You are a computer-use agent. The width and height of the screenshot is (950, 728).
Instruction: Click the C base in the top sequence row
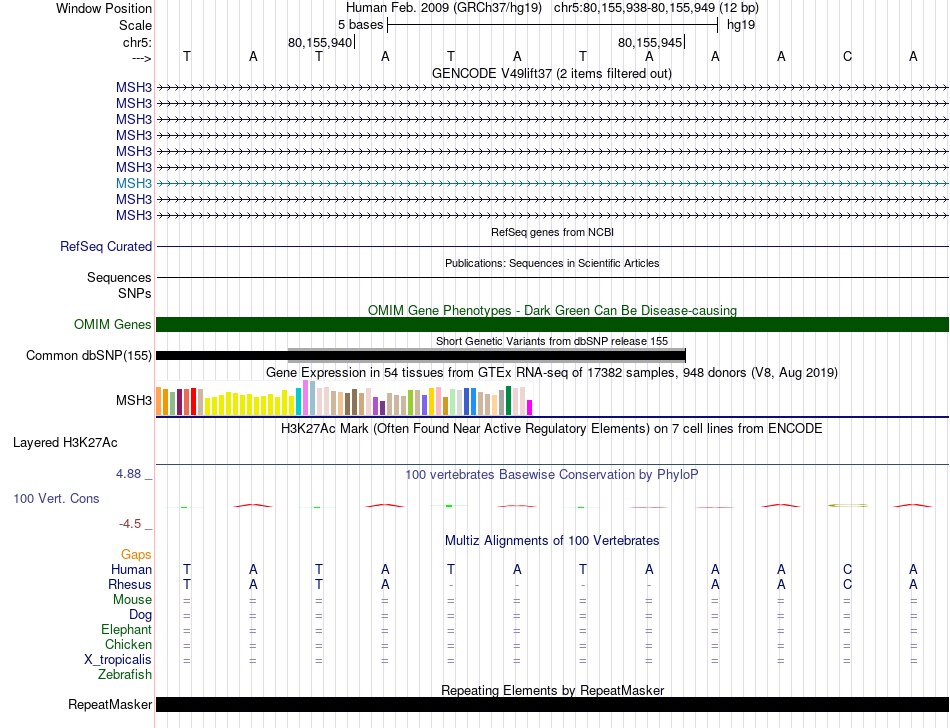click(x=847, y=57)
